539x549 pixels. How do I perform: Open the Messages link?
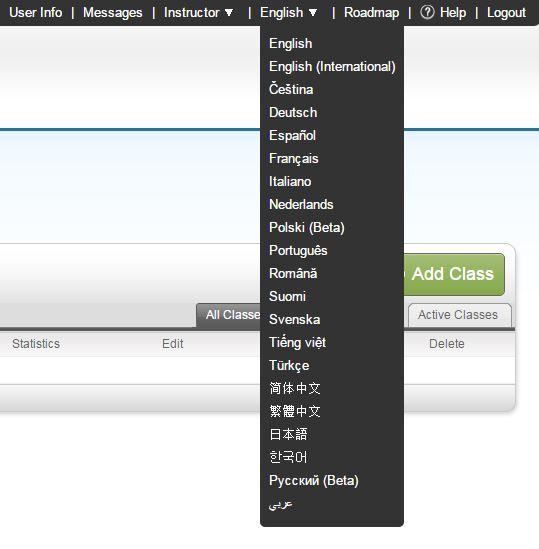(x=113, y=13)
